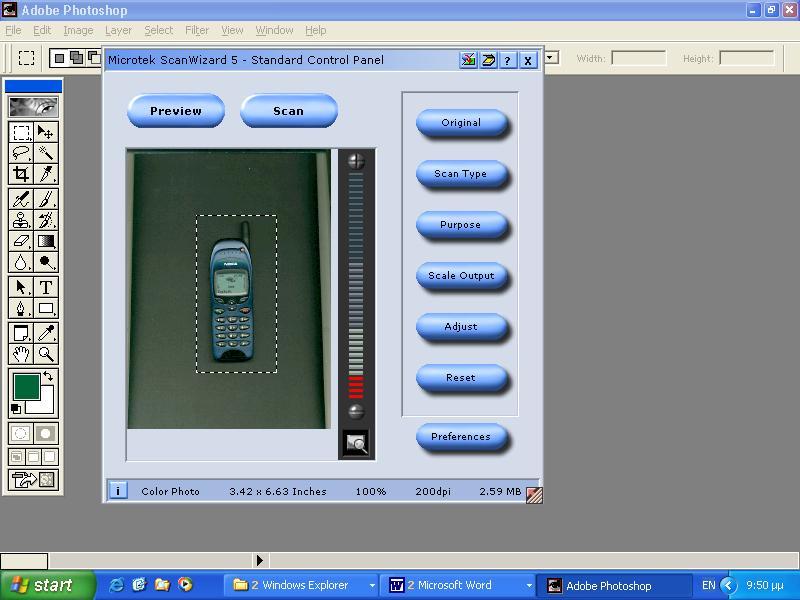Click the Scan button
Screen dimensions: 800x600
[x=289, y=111]
